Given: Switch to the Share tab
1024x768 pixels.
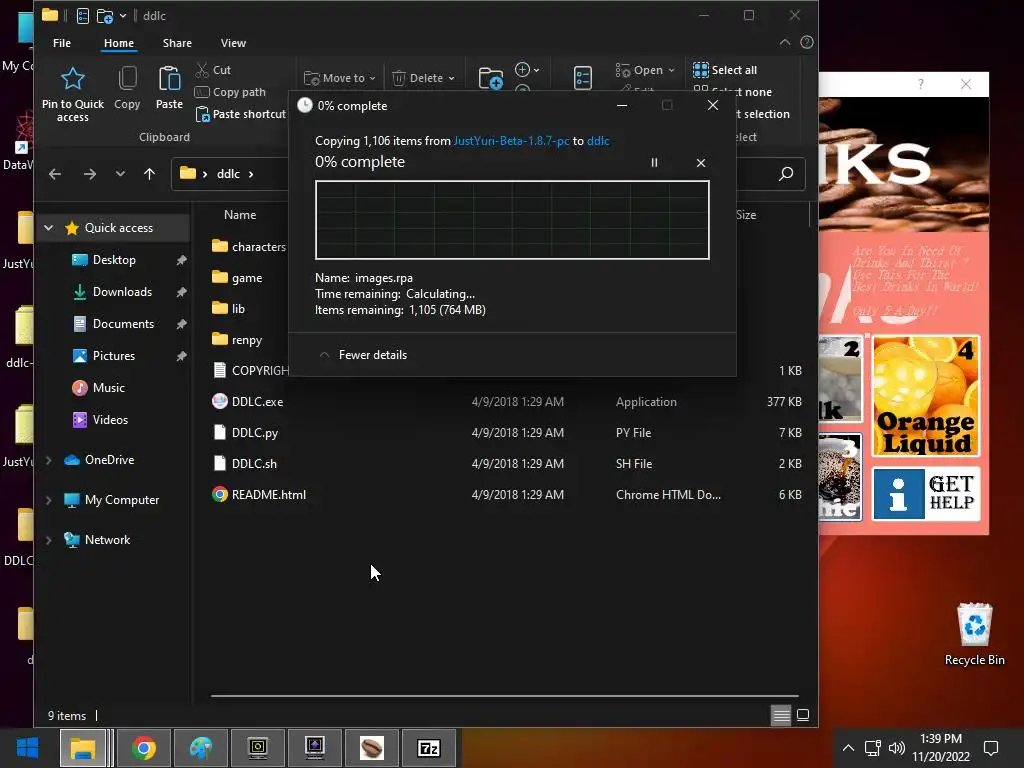Looking at the screenshot, I should (177, 43).
